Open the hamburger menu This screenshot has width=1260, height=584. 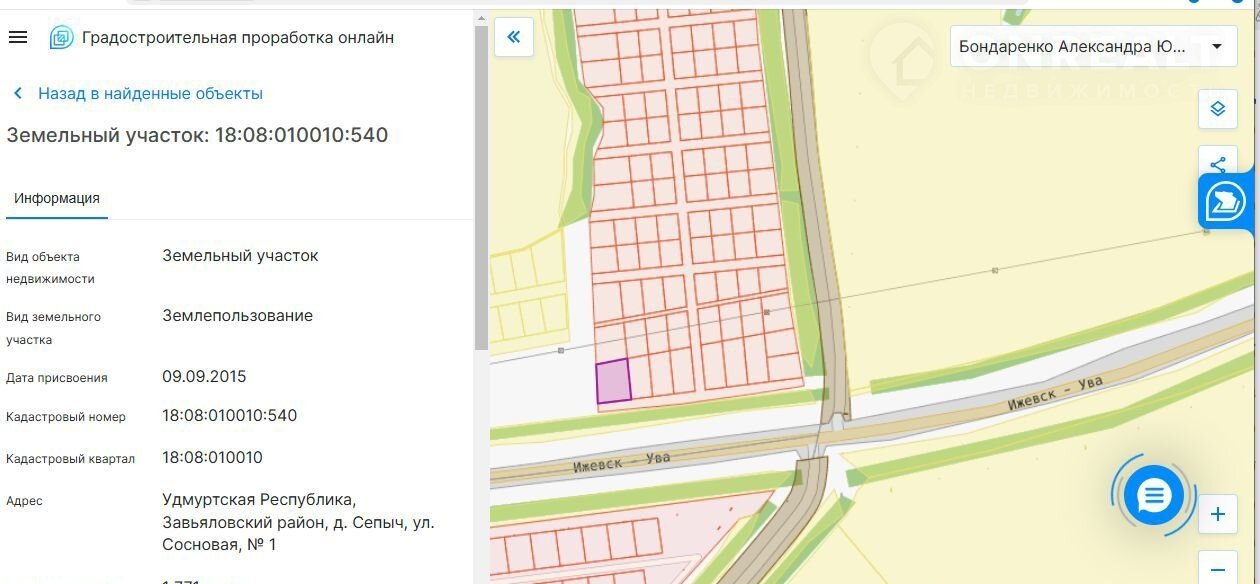click(17, 38)
